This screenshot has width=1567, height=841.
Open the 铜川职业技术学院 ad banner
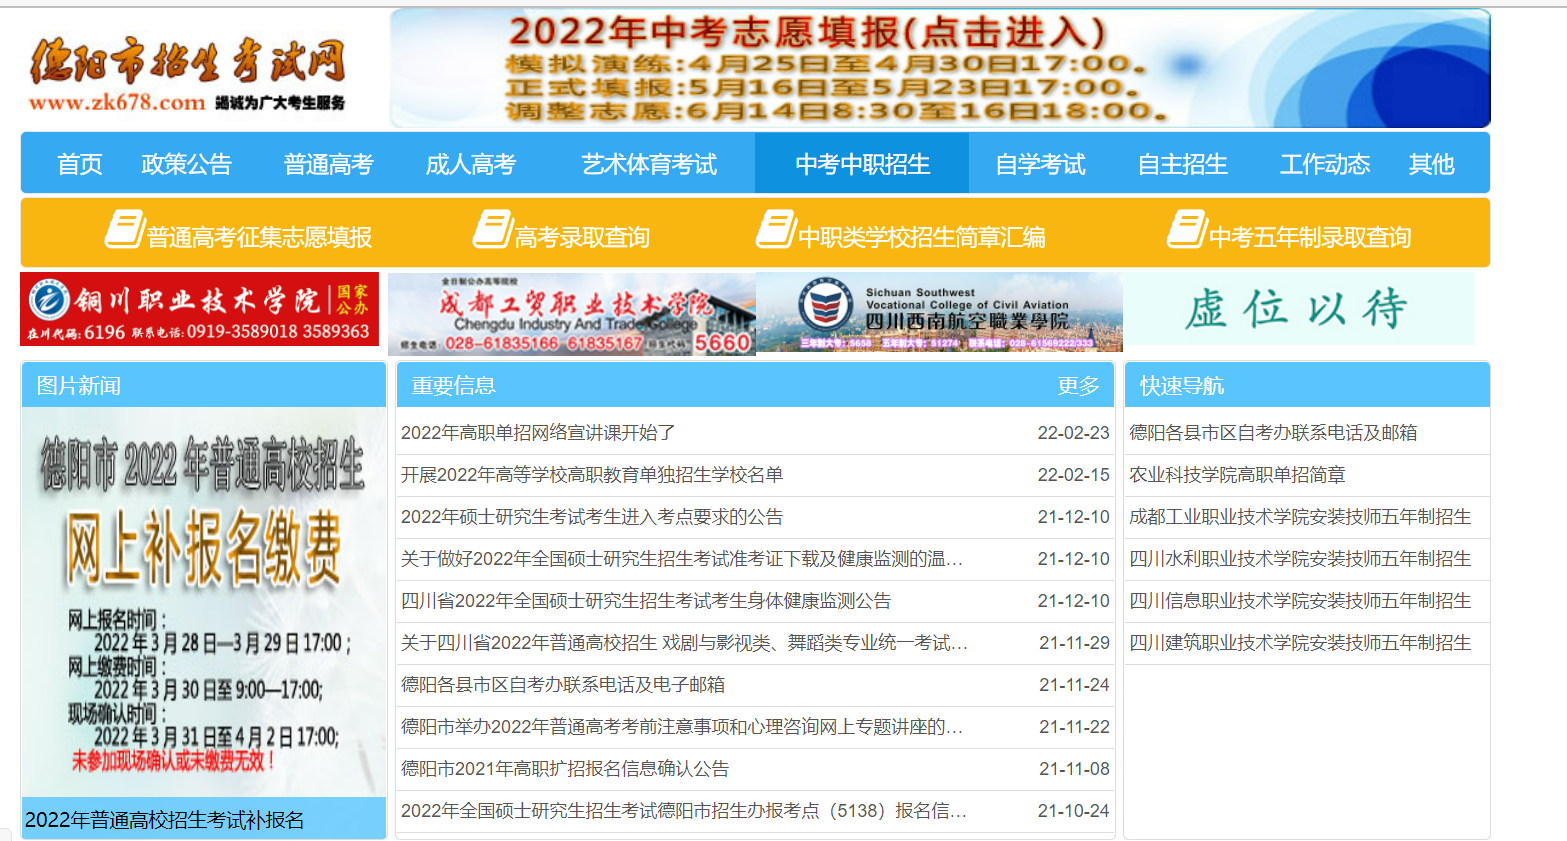(x=200, y=309)
